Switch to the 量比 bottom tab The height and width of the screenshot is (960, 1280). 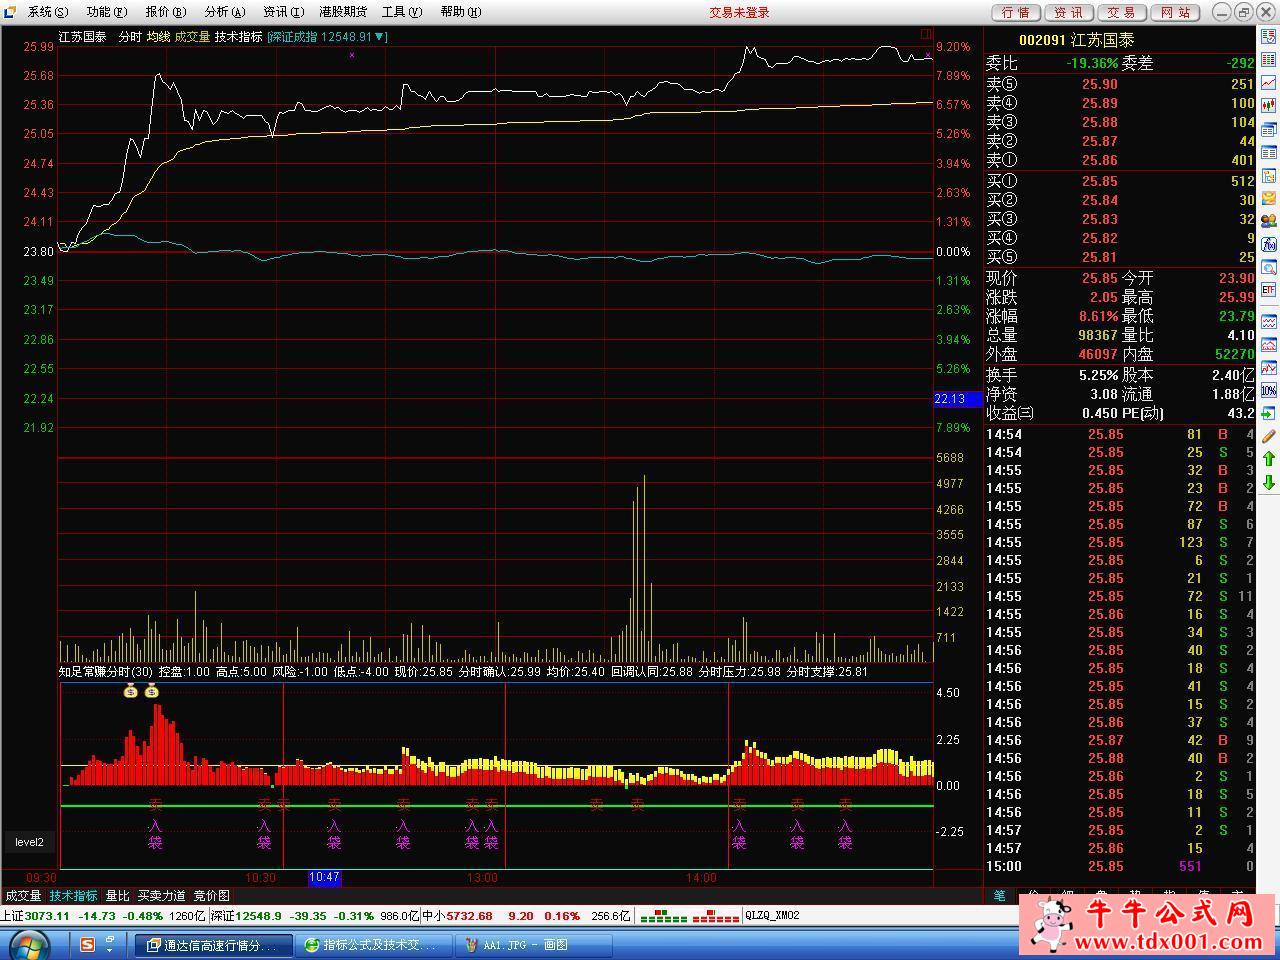117,896
